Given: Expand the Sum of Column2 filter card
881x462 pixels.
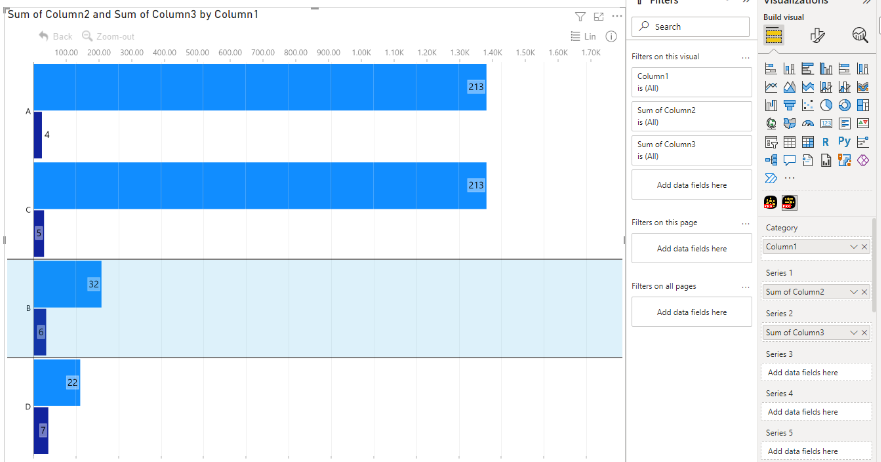Looking at the screenshot, I should click(x=691, y=116).
